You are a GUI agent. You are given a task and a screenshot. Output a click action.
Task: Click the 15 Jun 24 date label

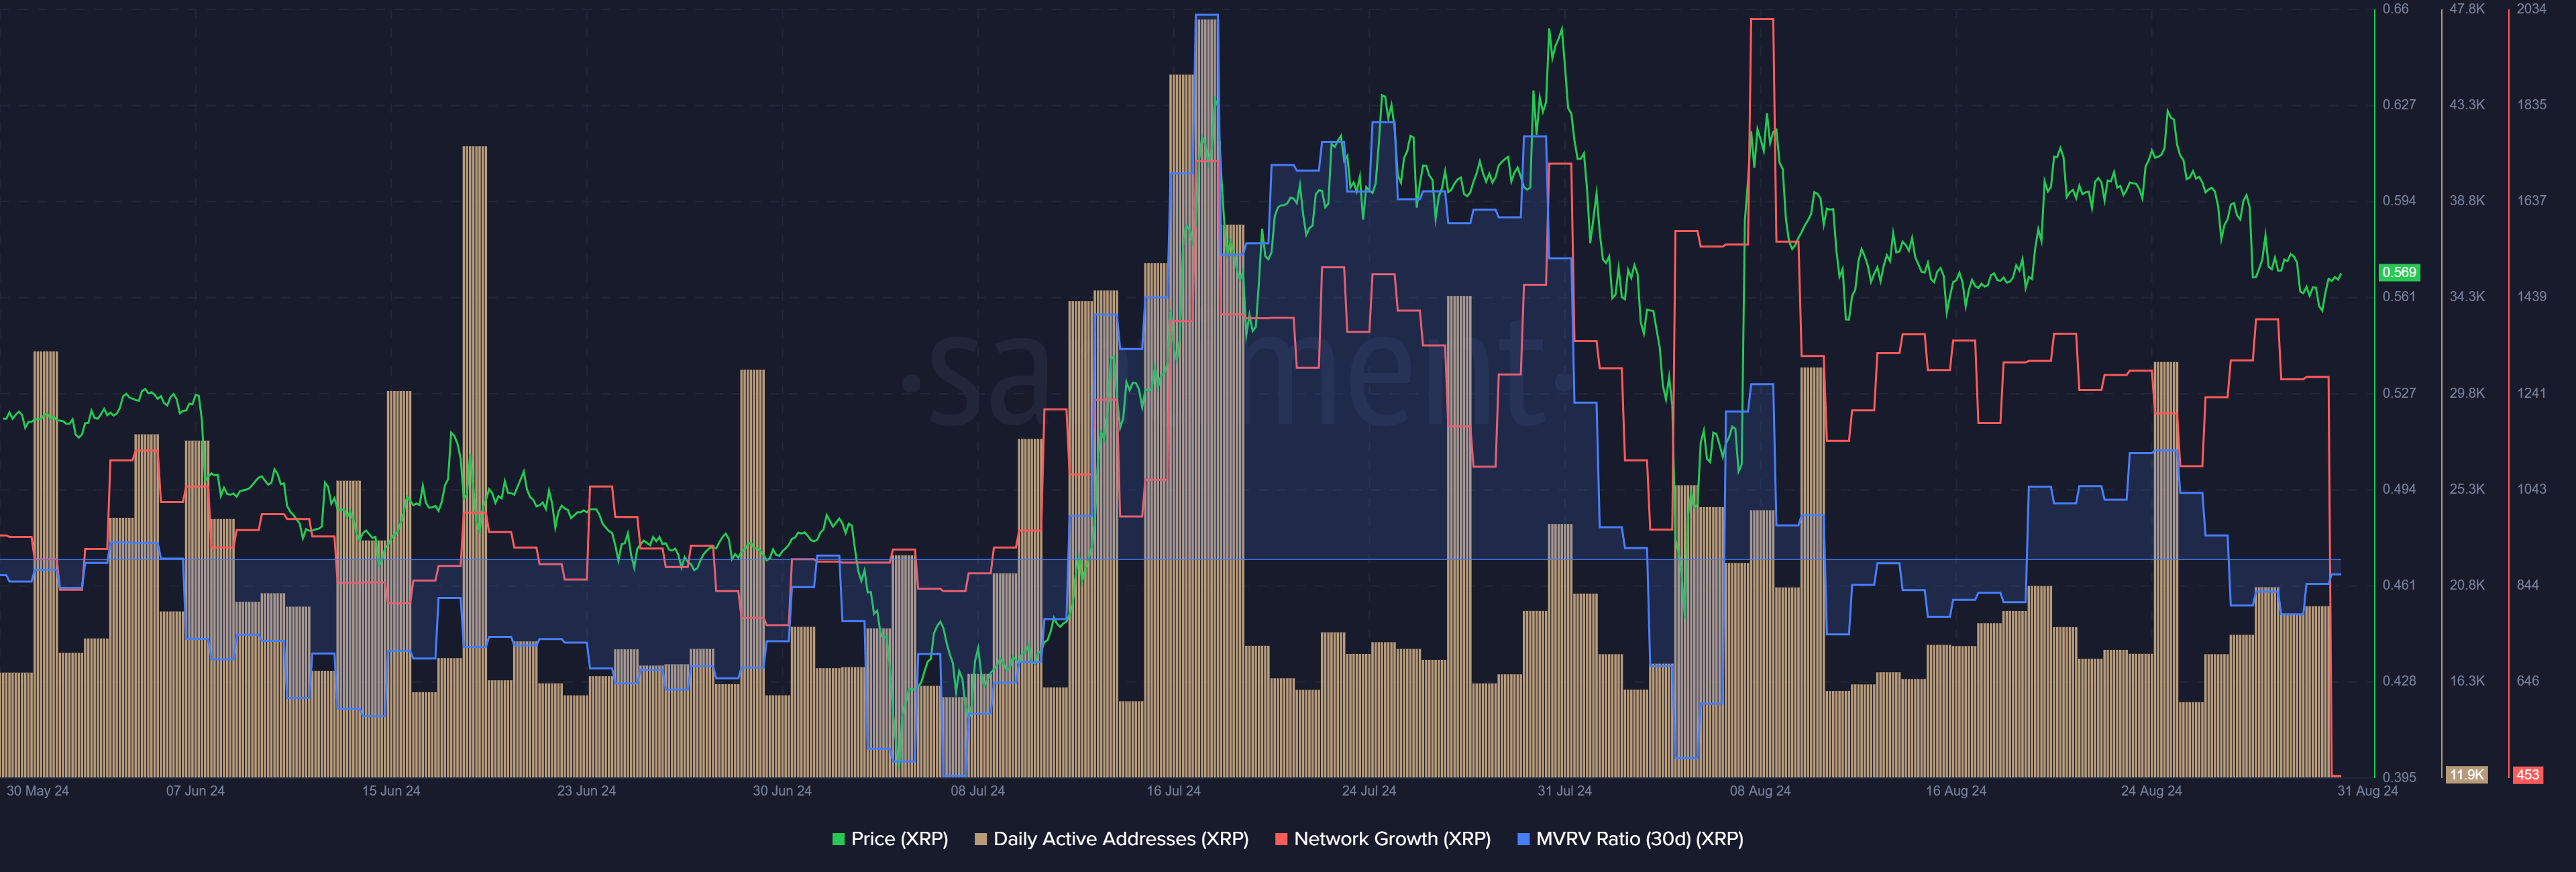coord(391,791)
